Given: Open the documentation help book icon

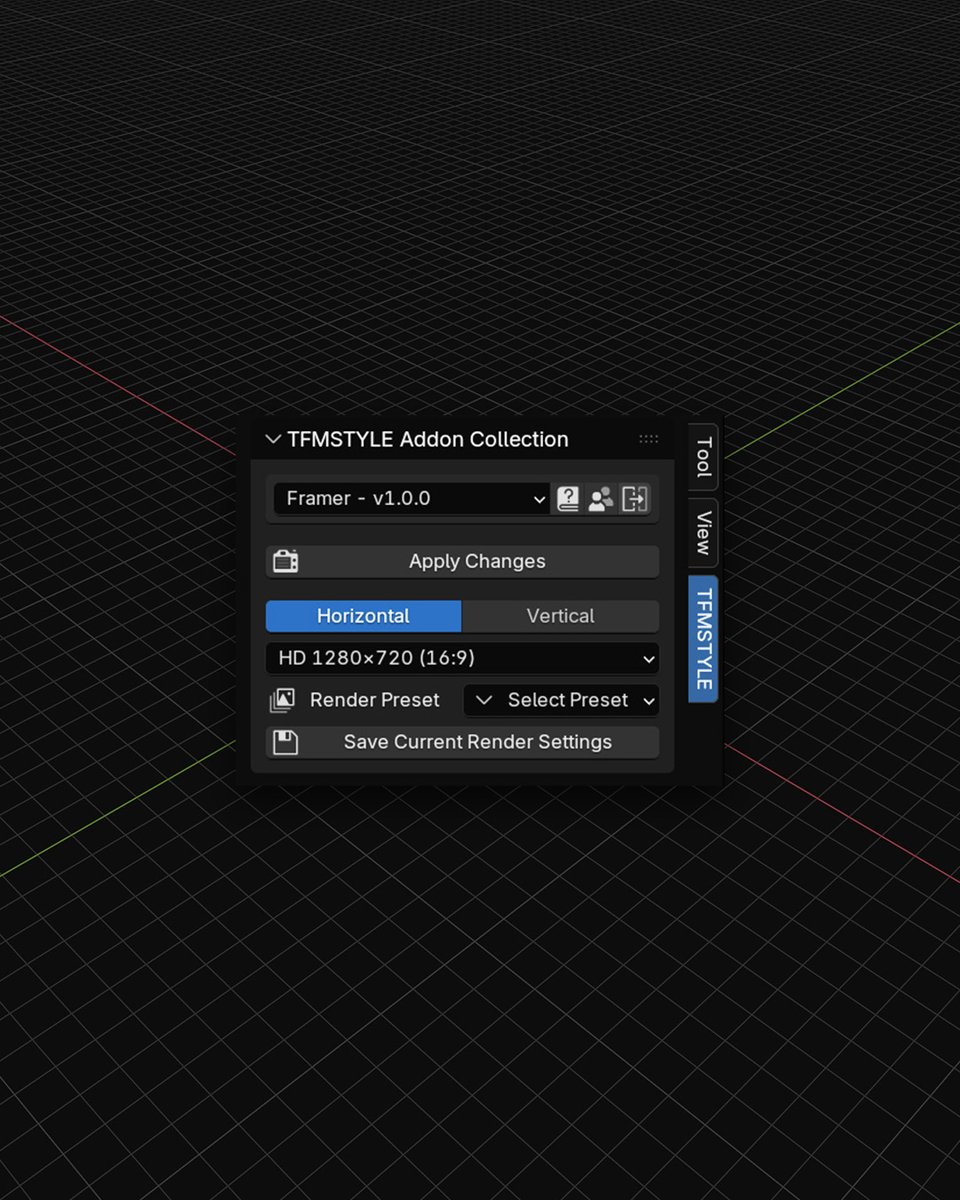Looking at the screenshot, I should tap(568, 498).
